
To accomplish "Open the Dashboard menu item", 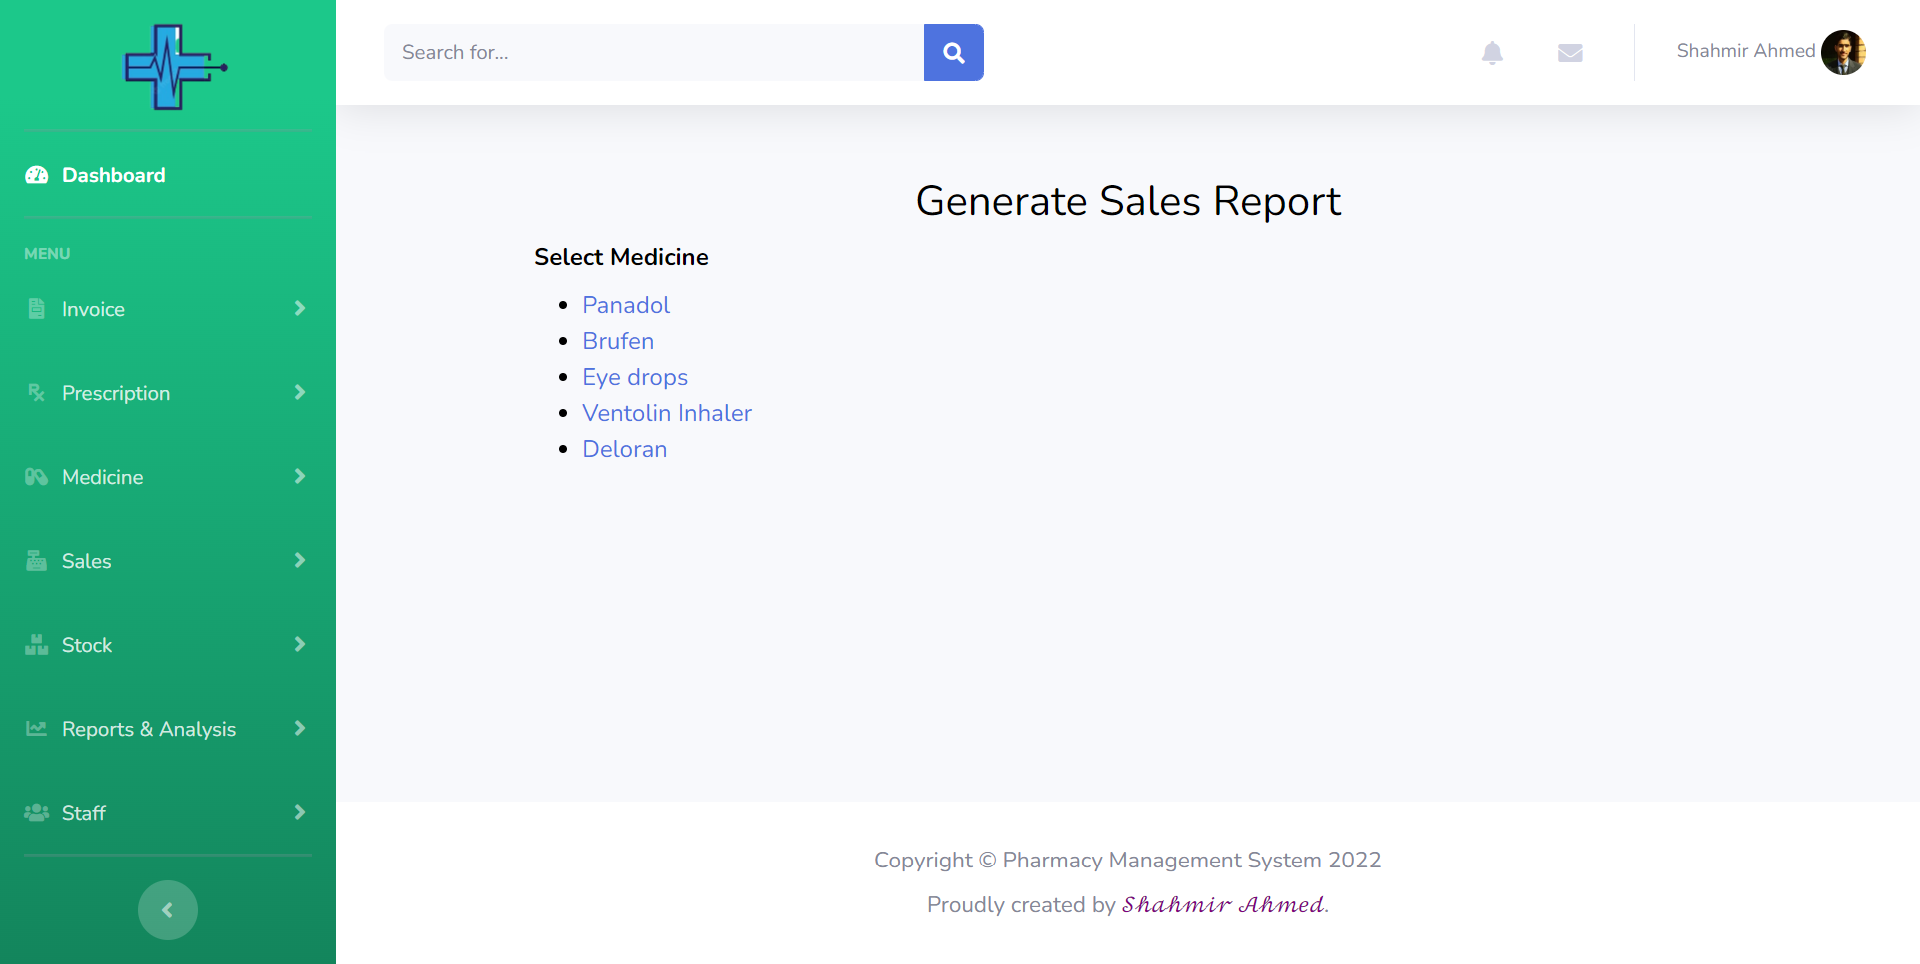I will coord(113,175).
